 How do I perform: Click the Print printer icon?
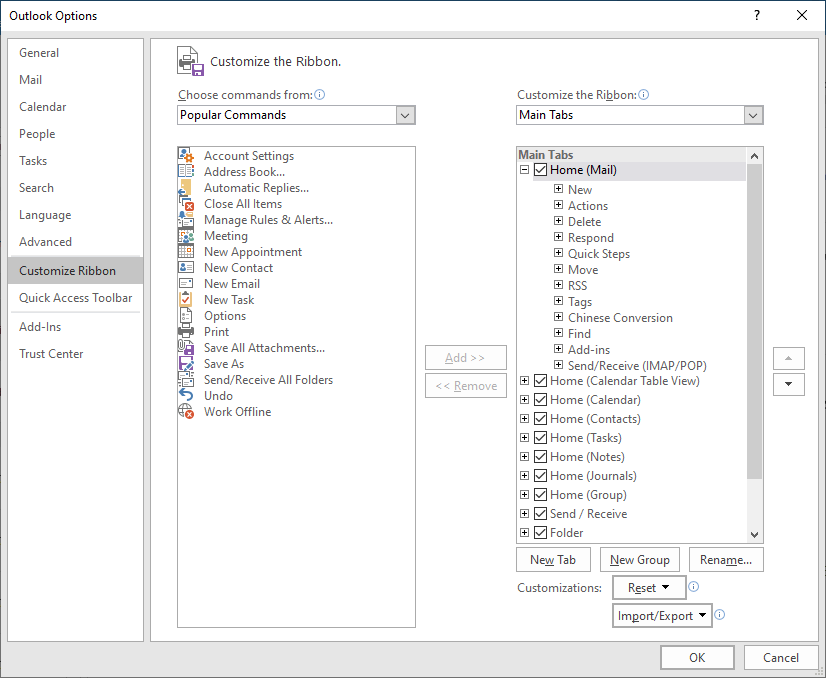click(x=185, y=331)
